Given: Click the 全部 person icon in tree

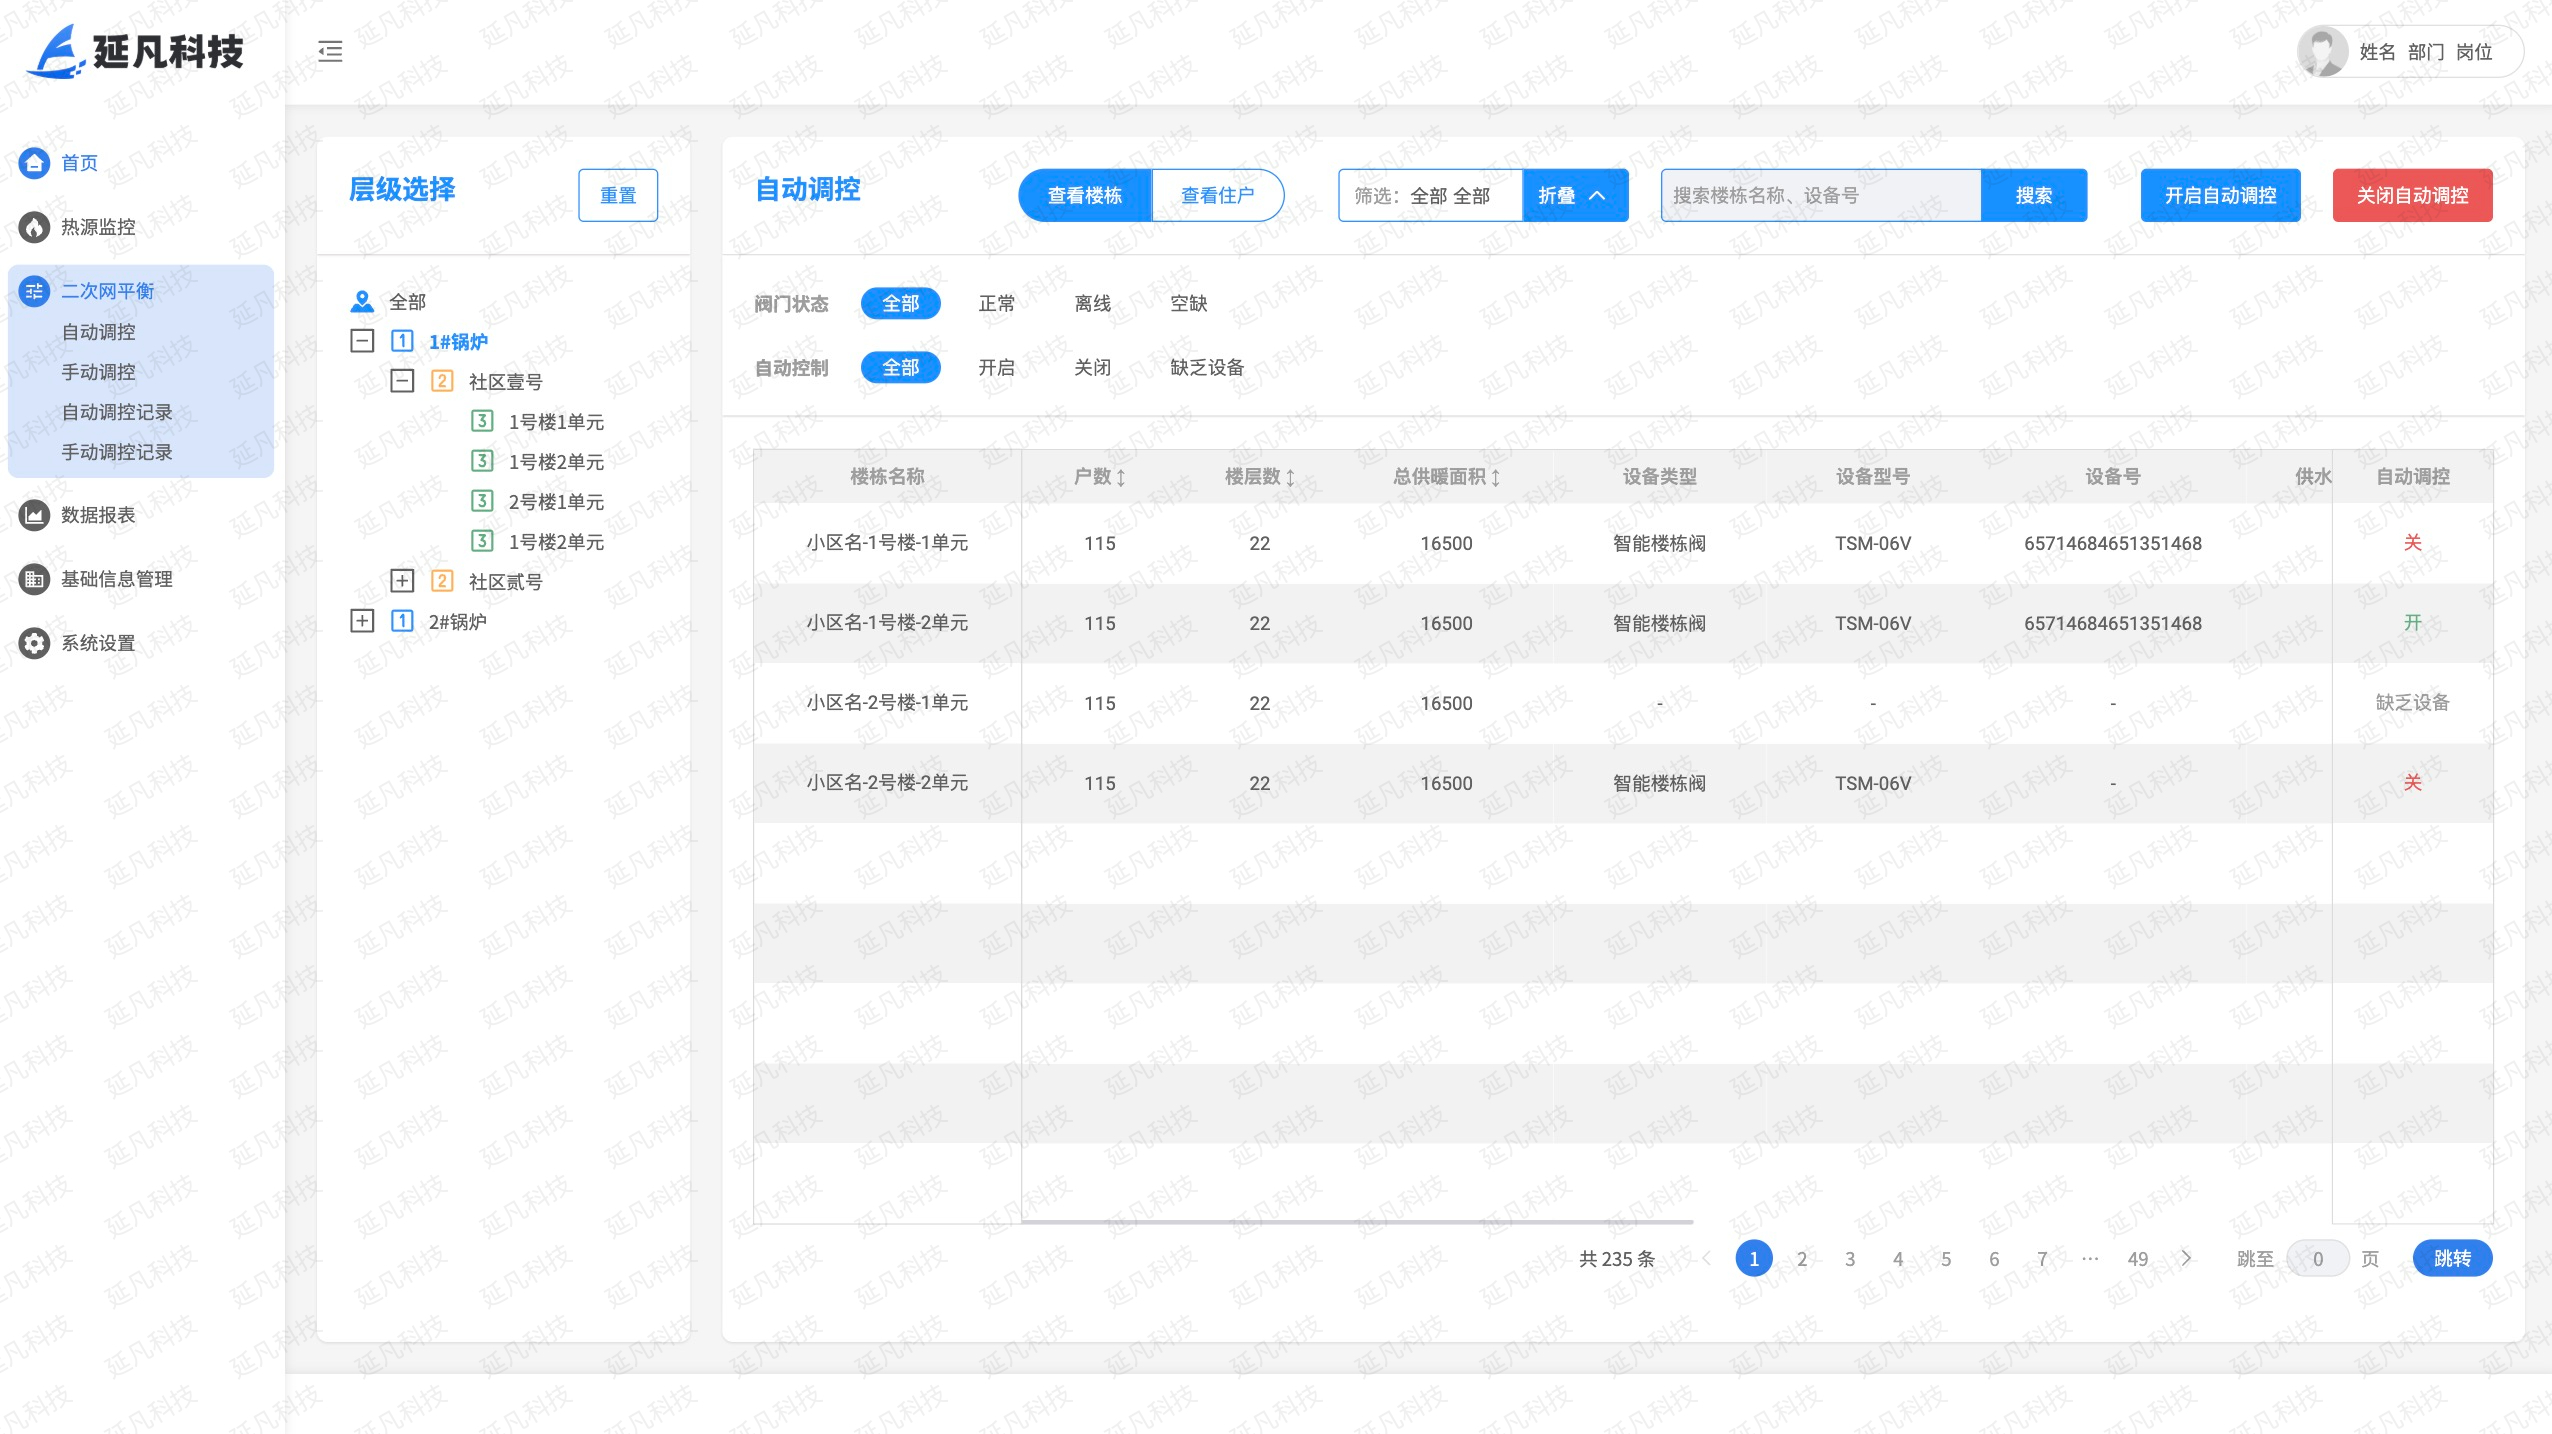Looking at the screenshot, I should tap(362, 301).
